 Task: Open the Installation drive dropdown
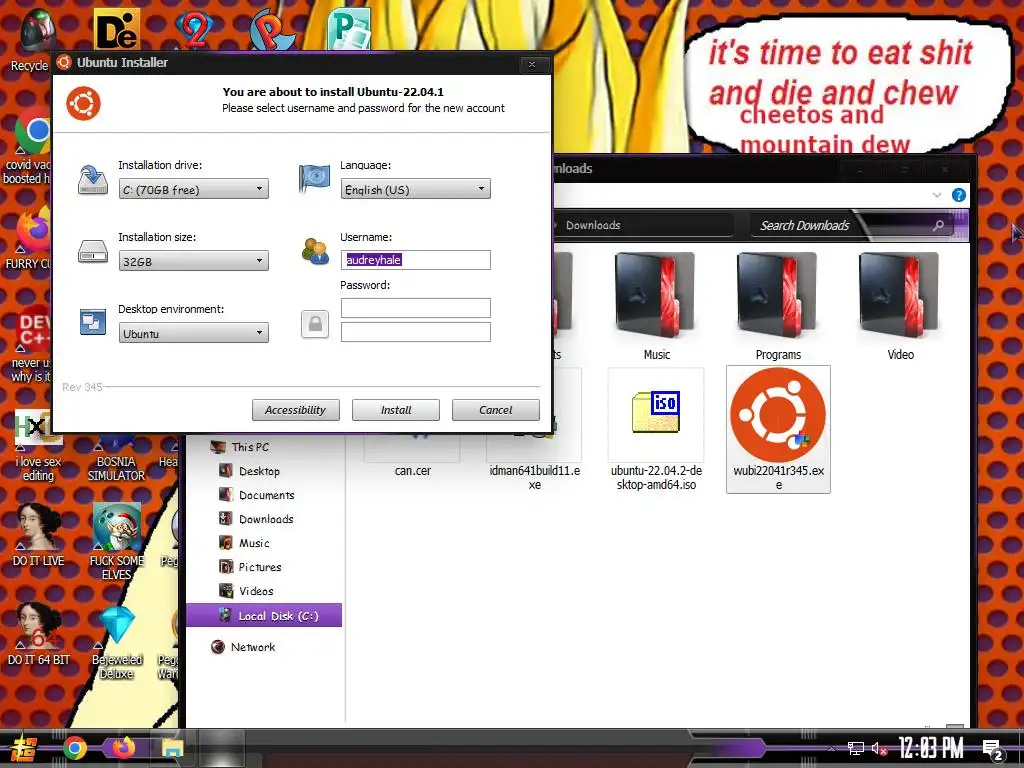(x=193, y=189)
